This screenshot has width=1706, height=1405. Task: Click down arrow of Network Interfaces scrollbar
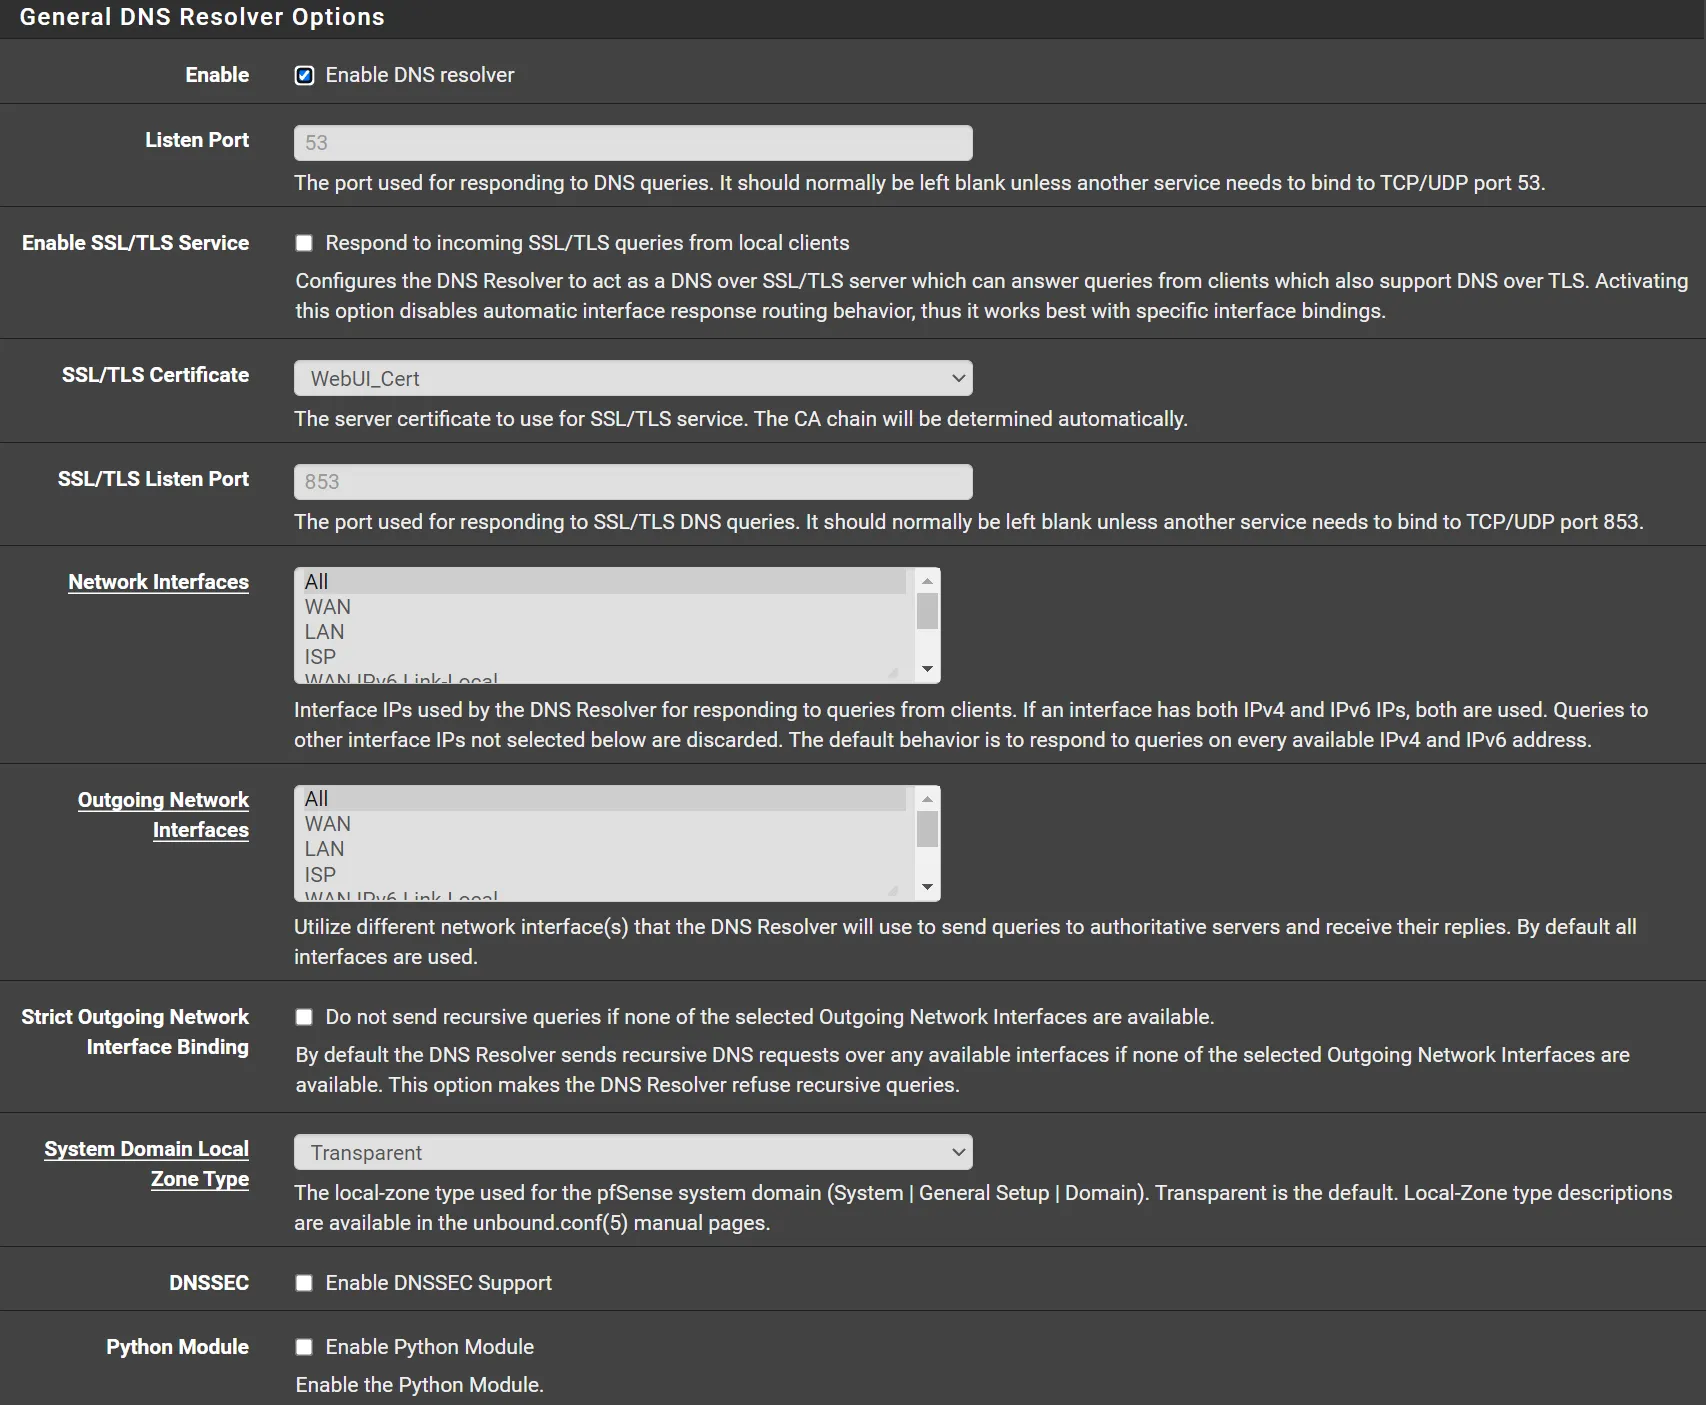tap(928, 669)
